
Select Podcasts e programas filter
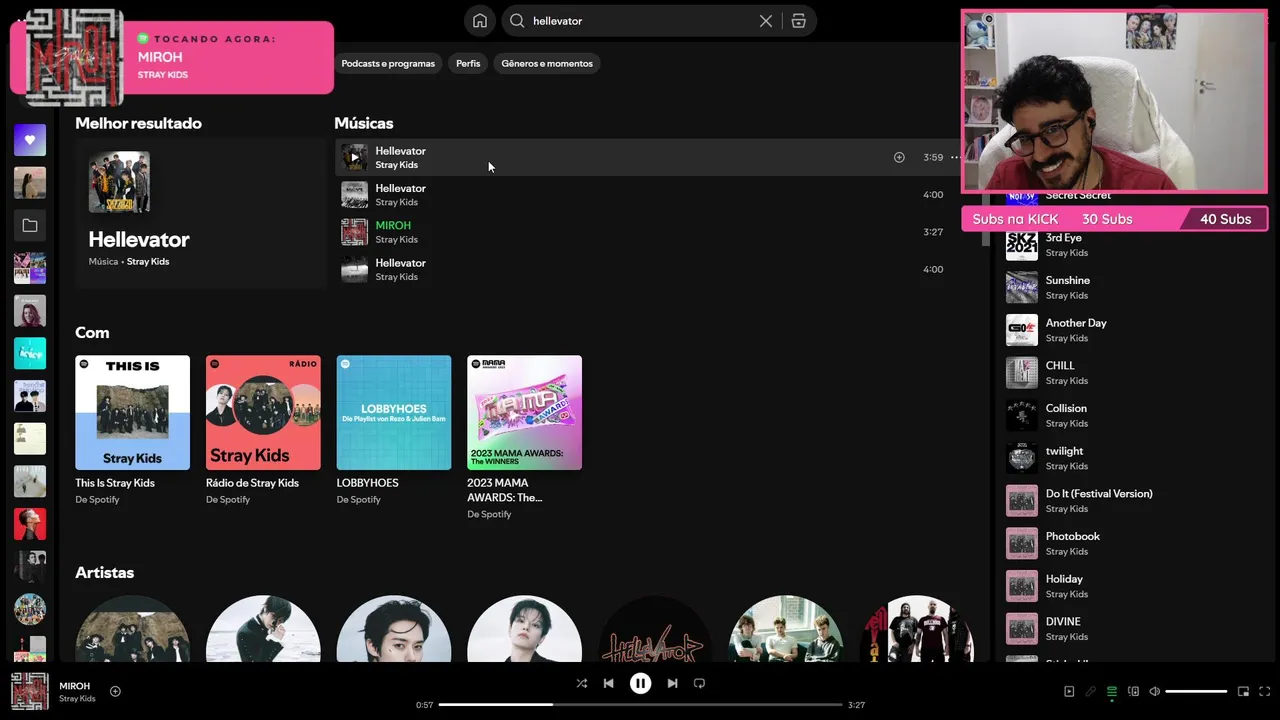pos(388,63)
